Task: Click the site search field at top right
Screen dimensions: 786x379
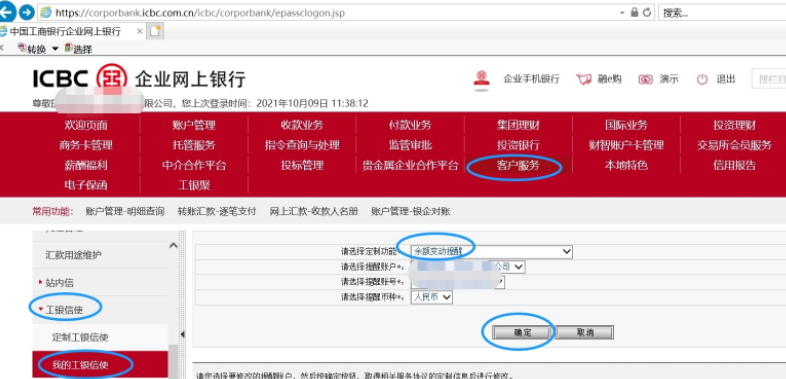Action: [768, 79]
